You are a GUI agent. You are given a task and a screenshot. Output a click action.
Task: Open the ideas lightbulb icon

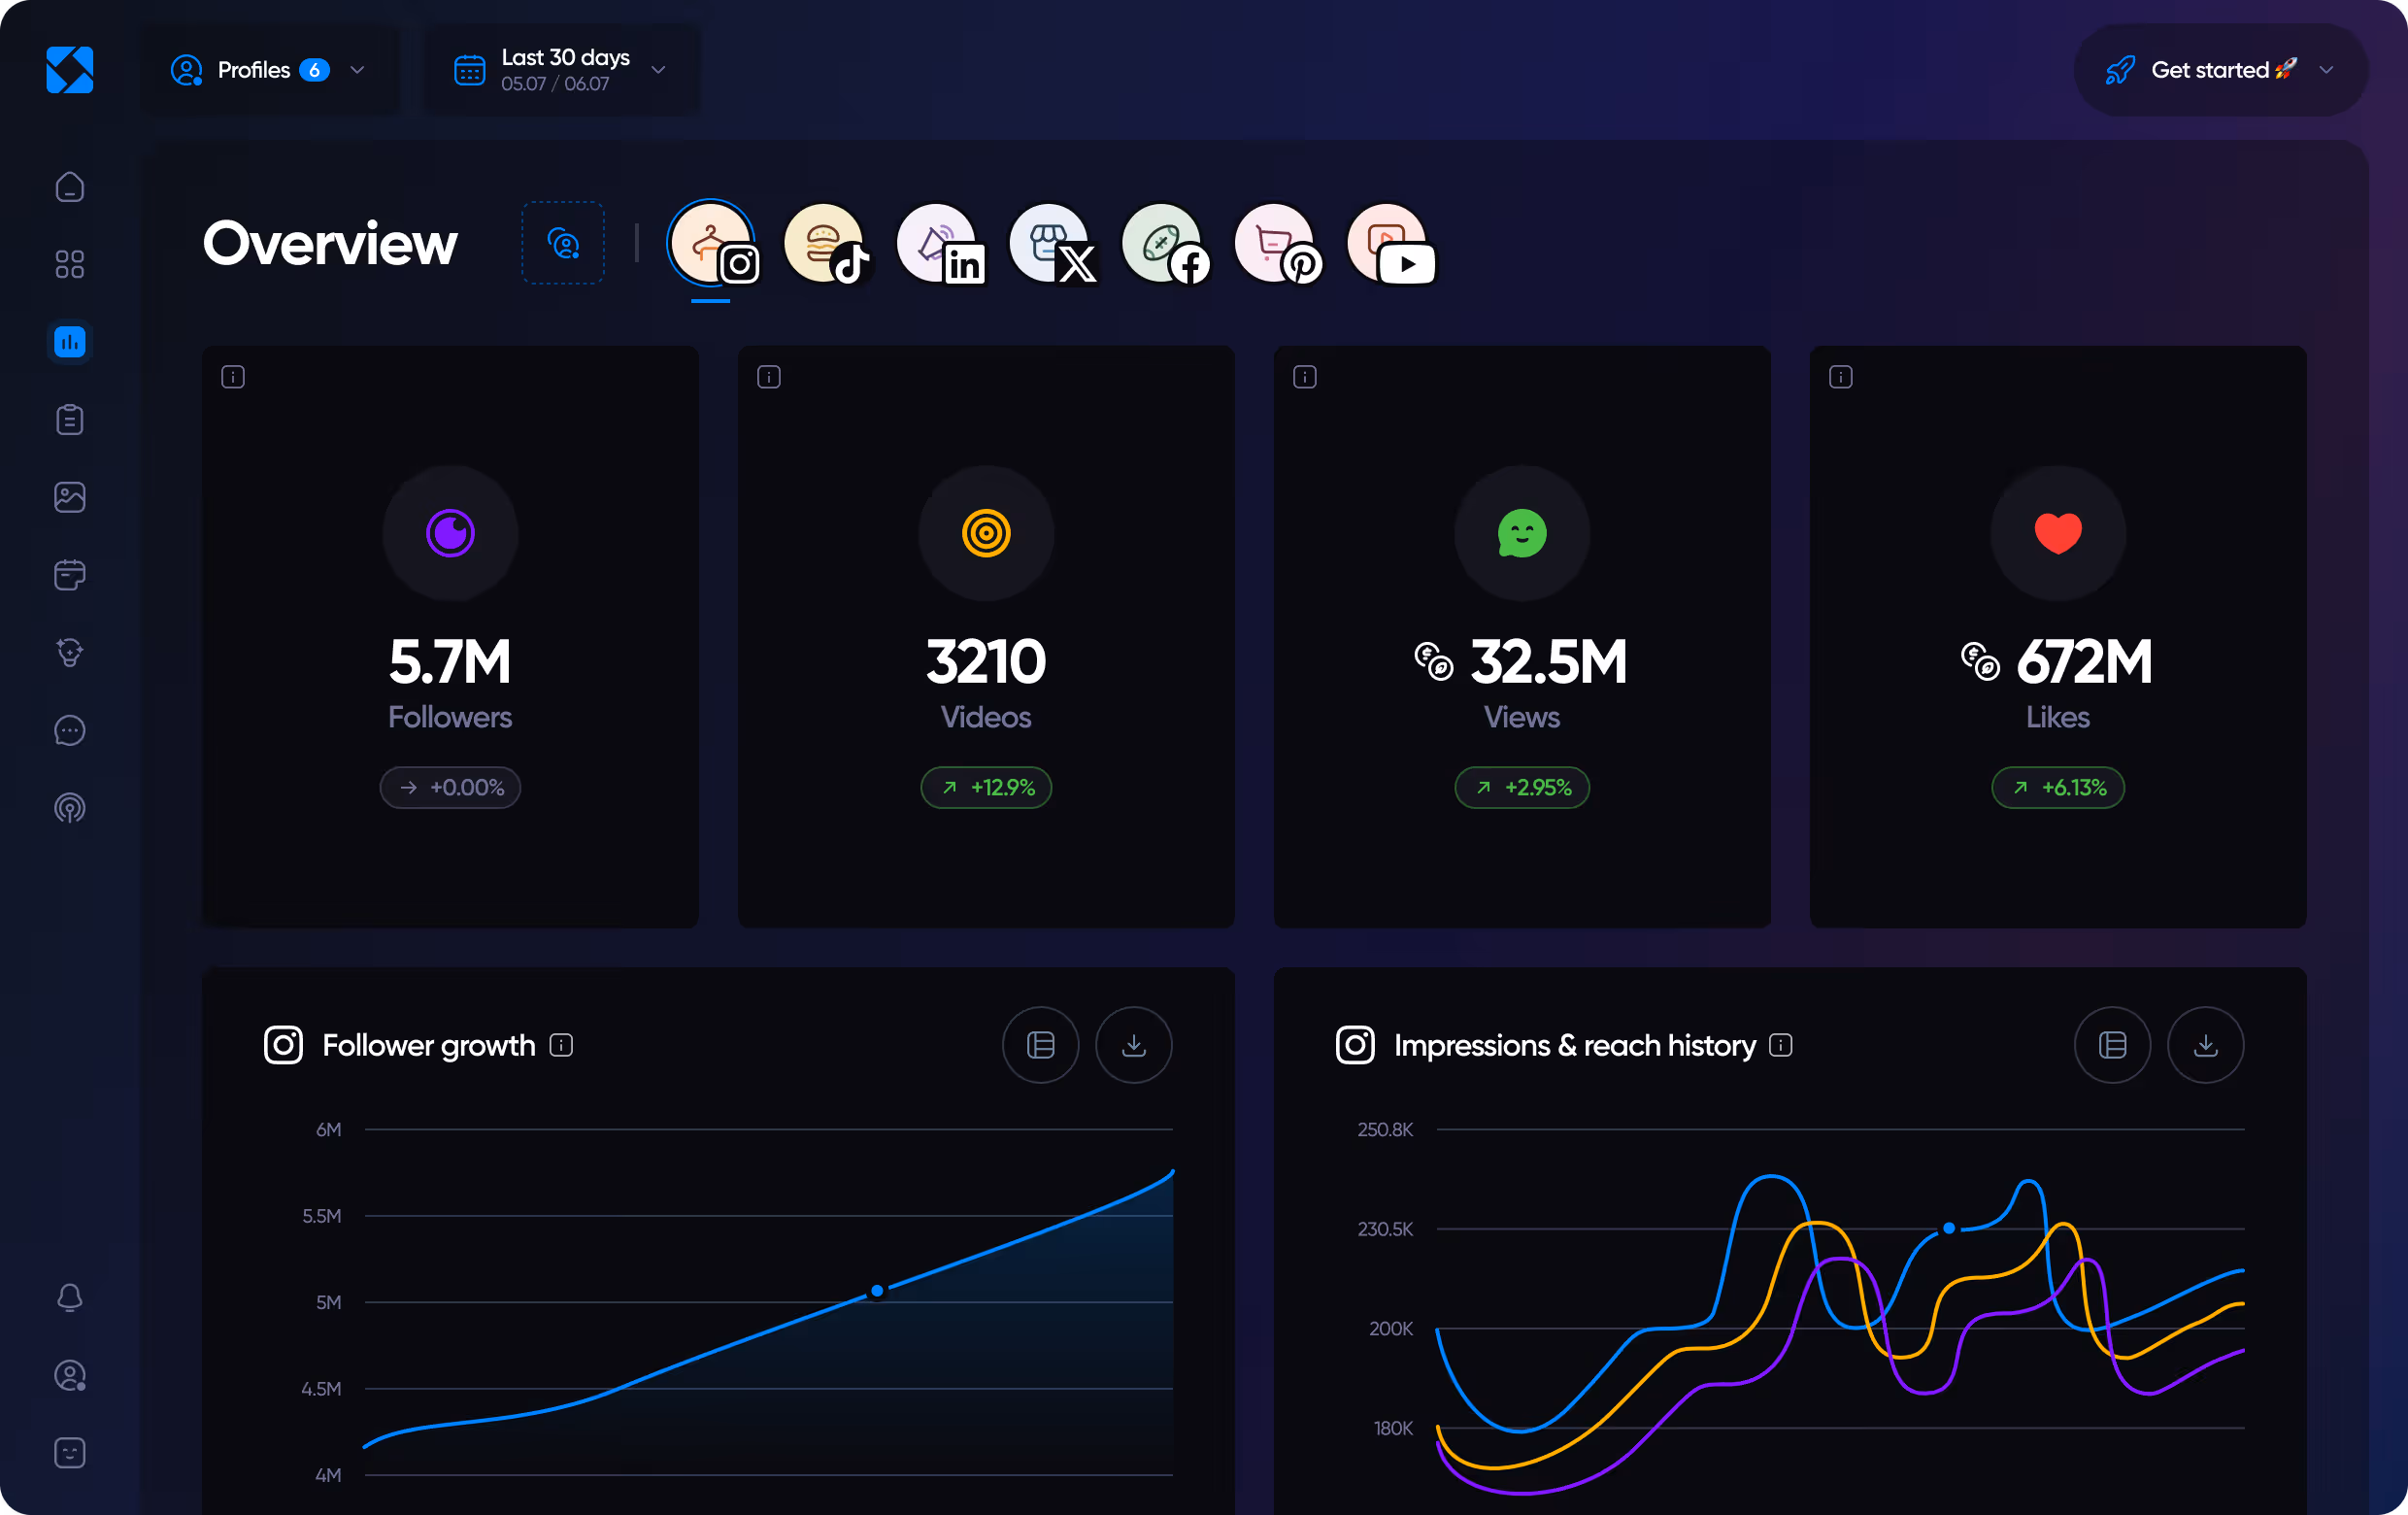click(x=69, y=652)
